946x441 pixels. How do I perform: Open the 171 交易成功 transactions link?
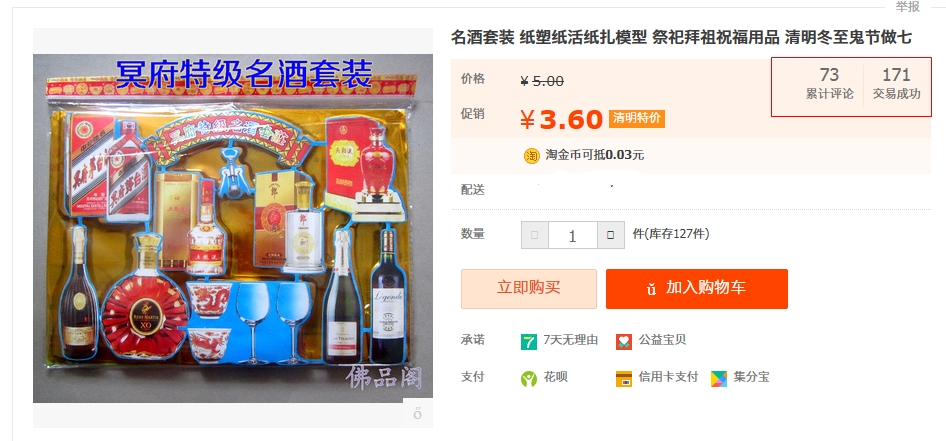click(897, 83)
